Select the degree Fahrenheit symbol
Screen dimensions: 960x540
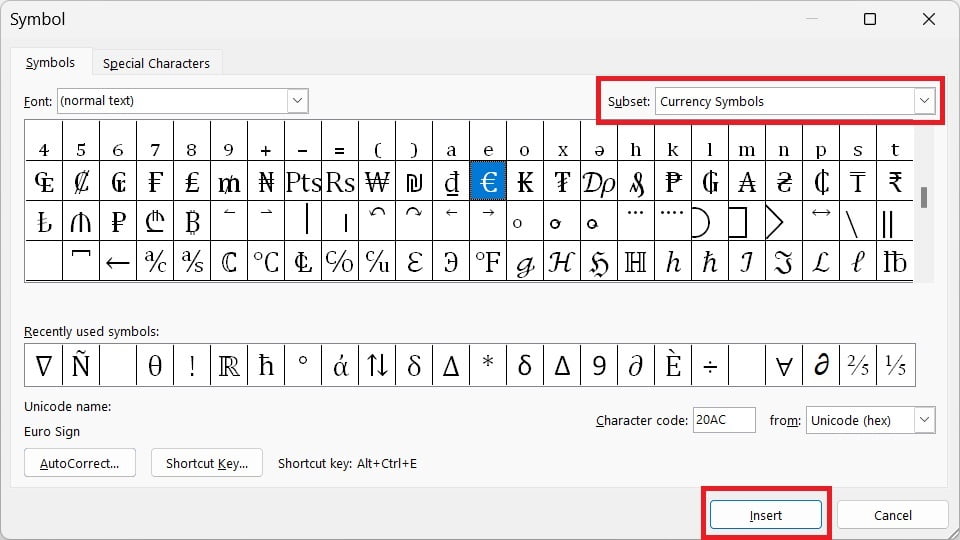[488, 261]
